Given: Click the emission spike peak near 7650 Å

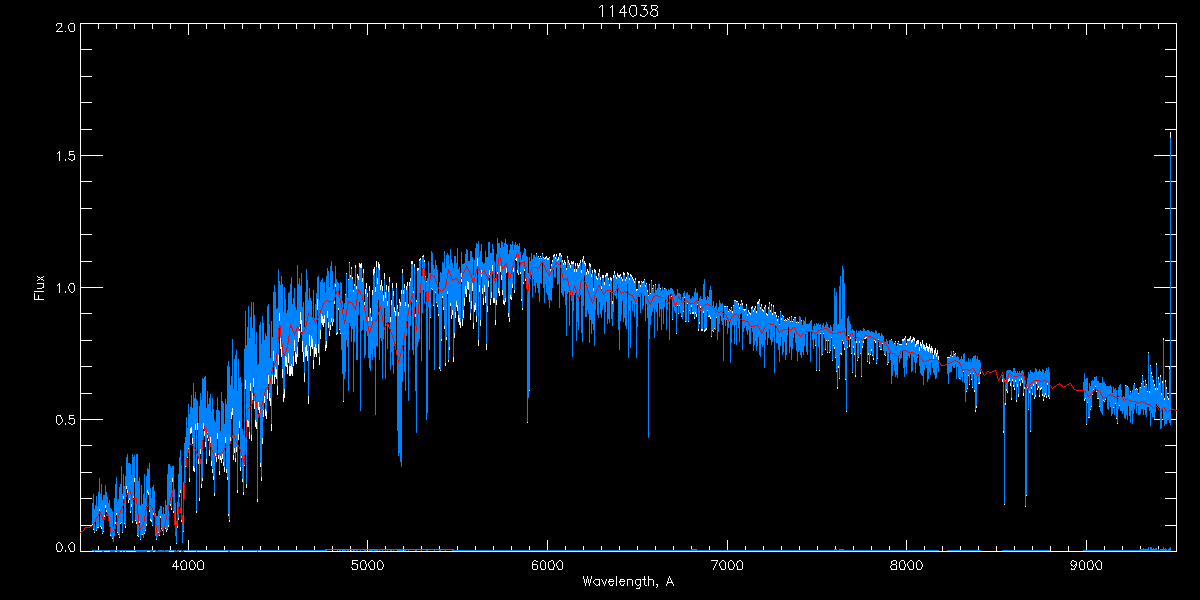Looking at the screenshot, I should [842, 268].
